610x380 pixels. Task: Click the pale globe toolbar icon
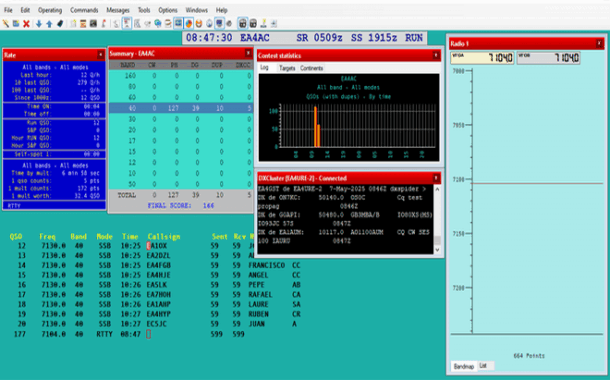(209, 24)
